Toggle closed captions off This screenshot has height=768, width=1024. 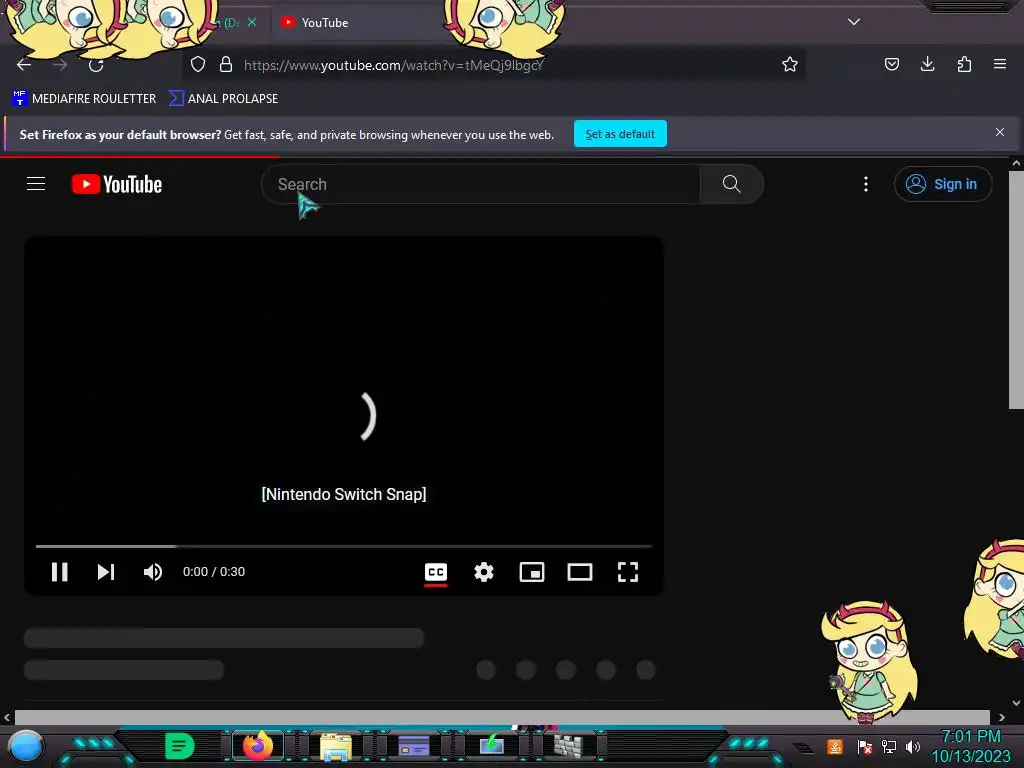click(436, 572)
